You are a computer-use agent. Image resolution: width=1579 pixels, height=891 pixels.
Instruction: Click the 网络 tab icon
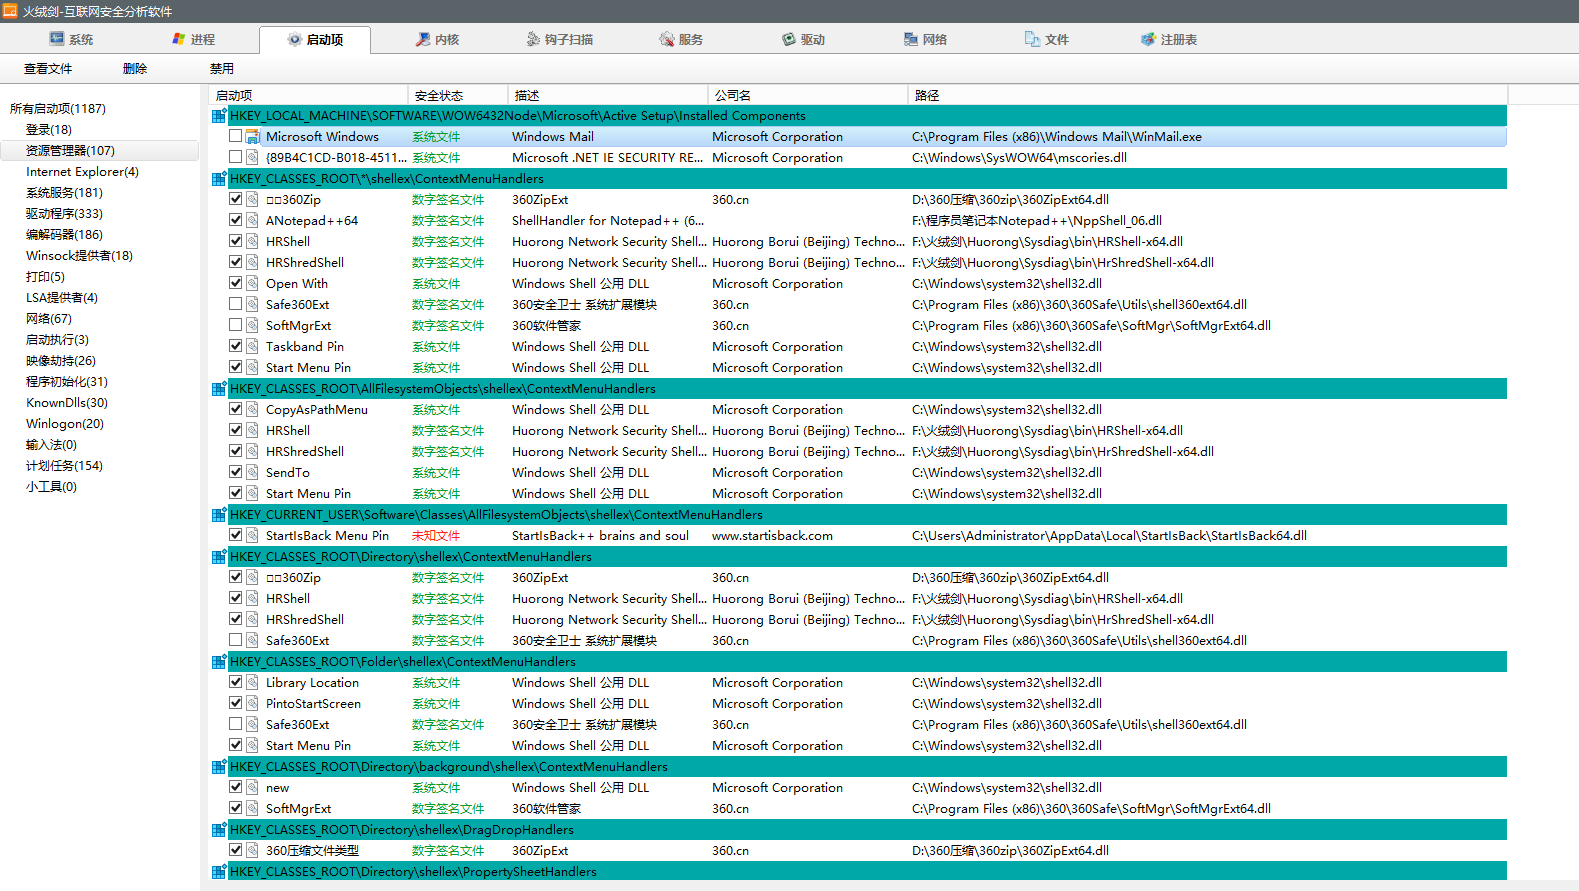click(x=911, y=39)
